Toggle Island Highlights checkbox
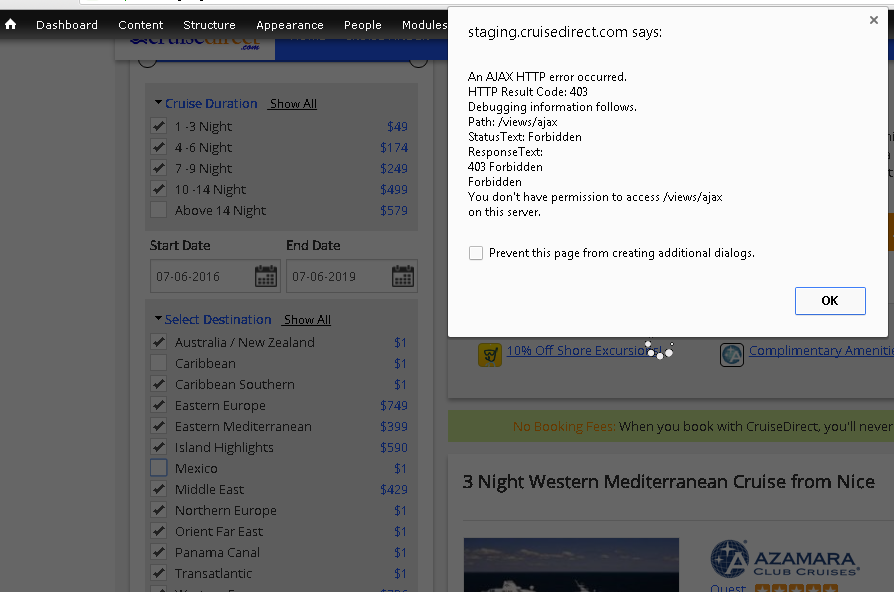 pos(159,447)
